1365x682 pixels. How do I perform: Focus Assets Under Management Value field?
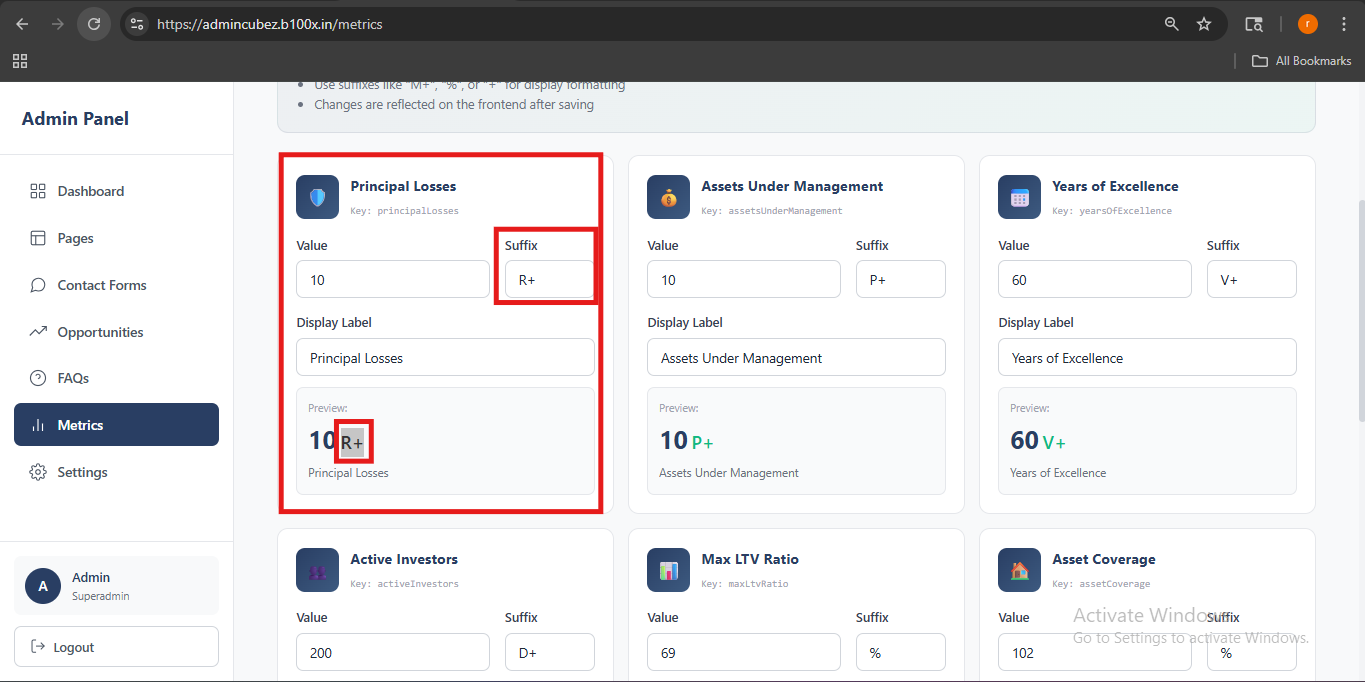pyautogui.click(x=744, y=279)
